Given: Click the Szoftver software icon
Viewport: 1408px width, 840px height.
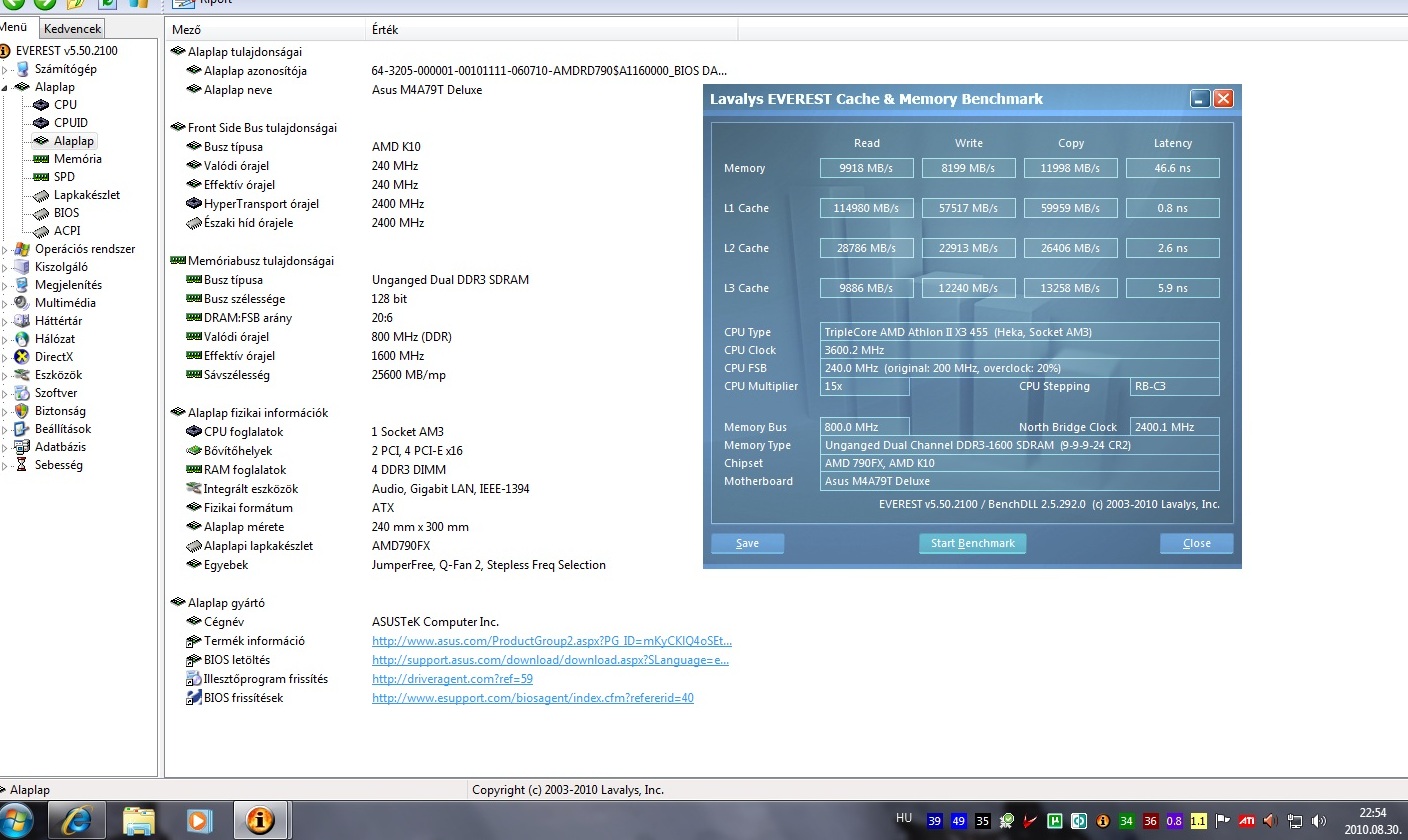Looking at the screenshot, I should click(x=23, y=393).
